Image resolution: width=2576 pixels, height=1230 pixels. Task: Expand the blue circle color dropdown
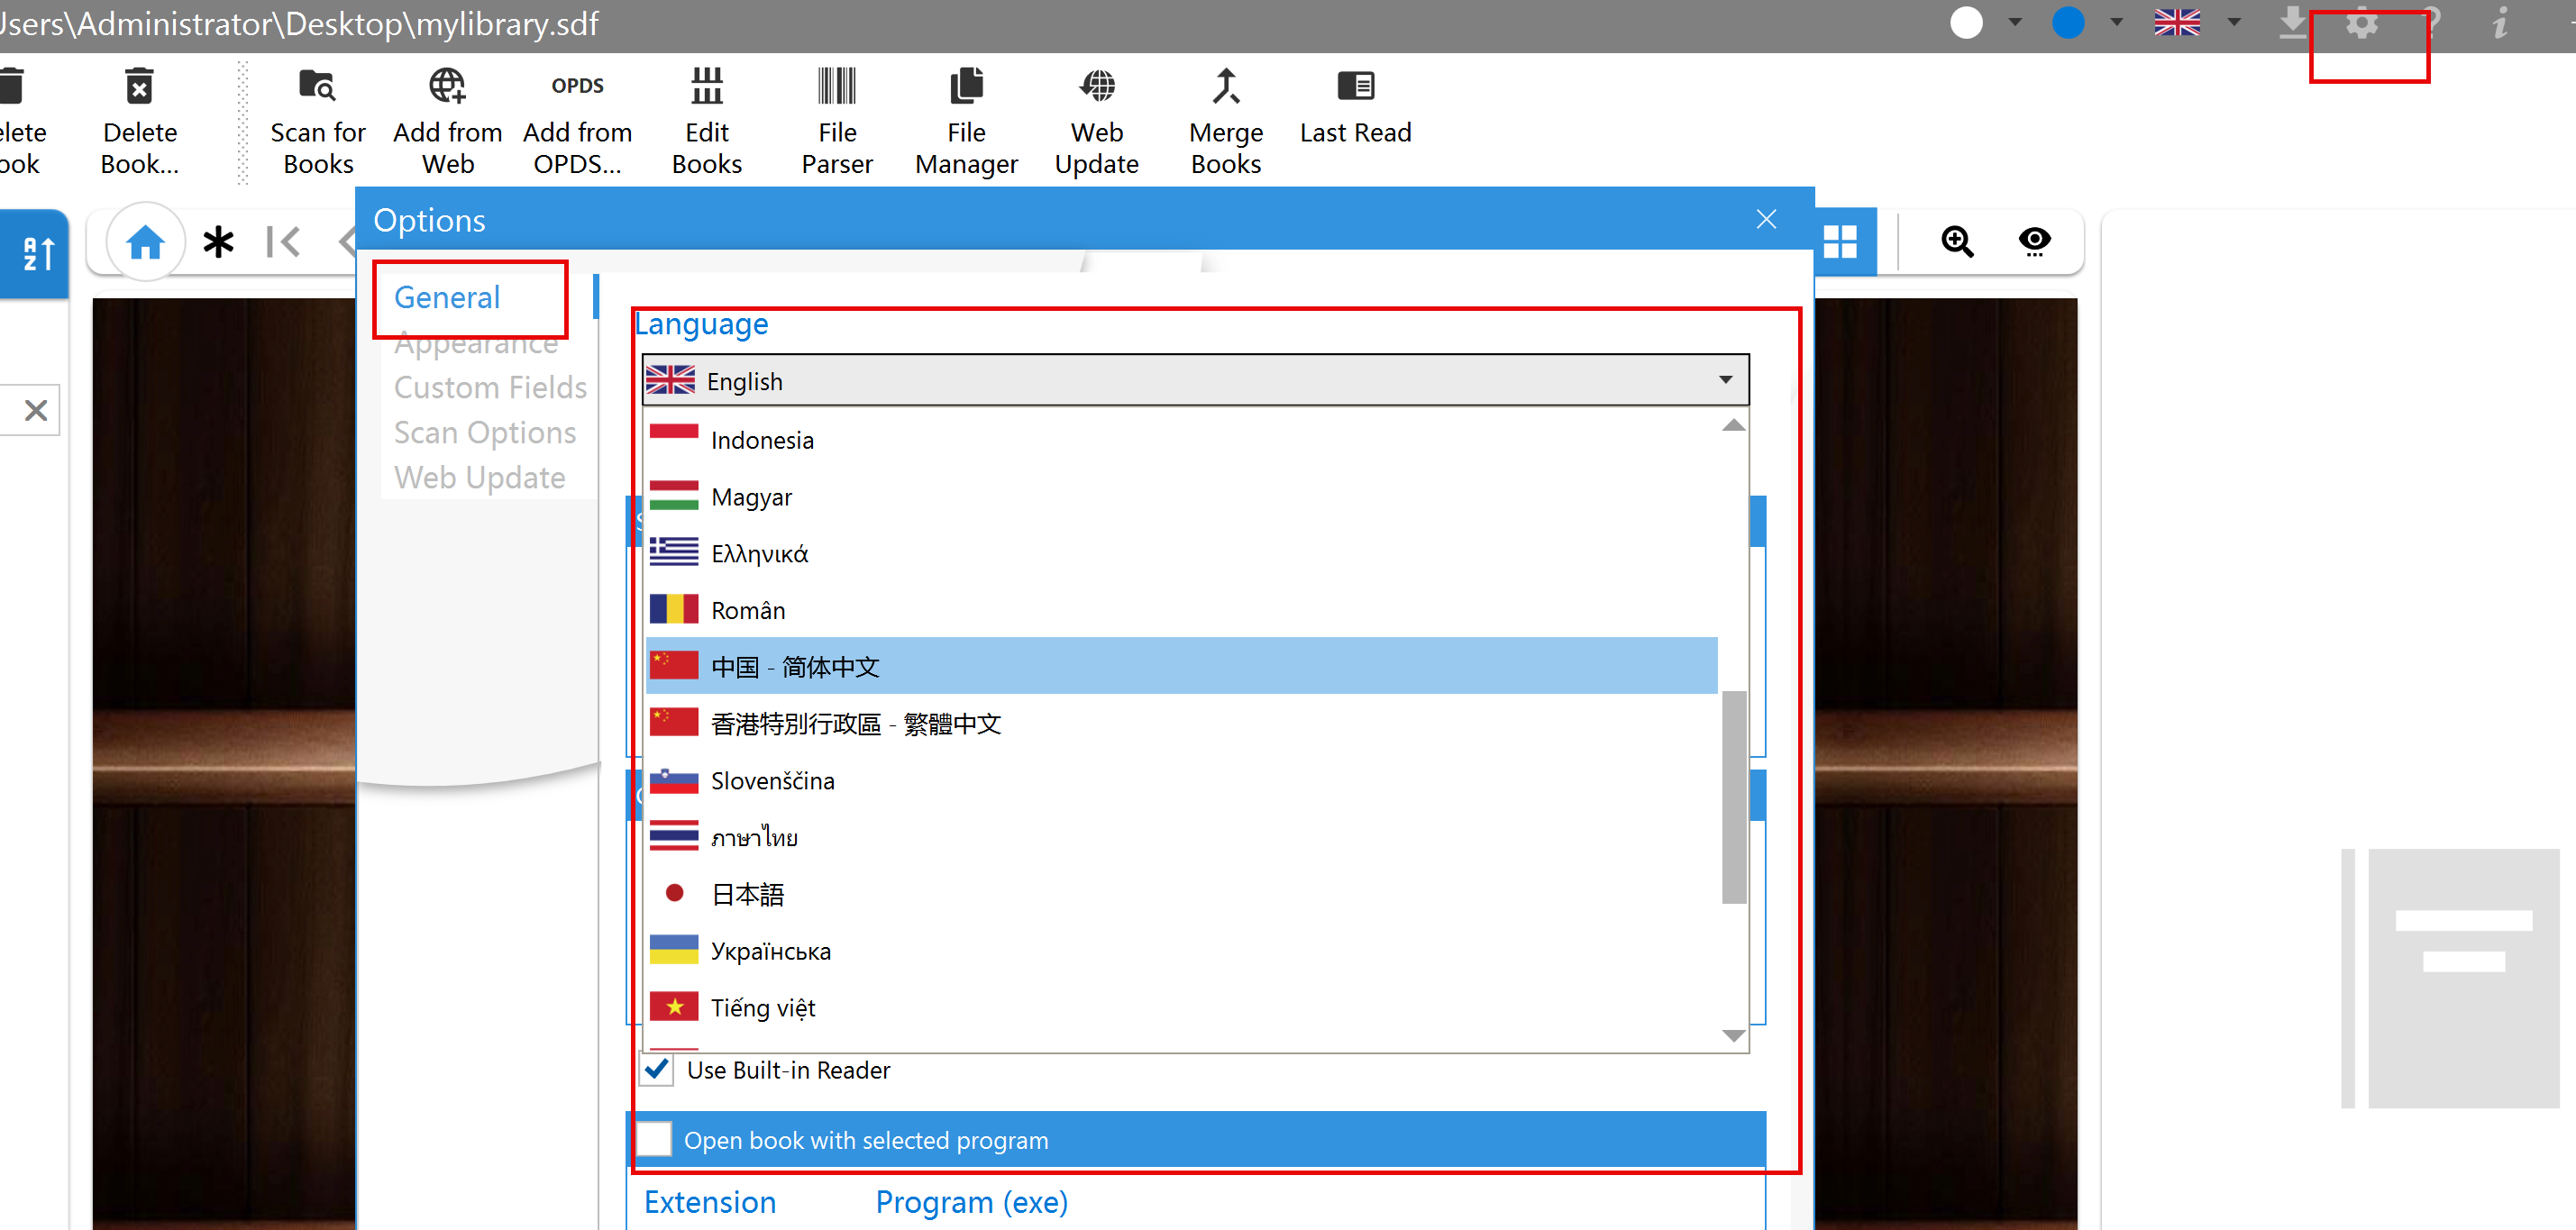click(x=2116, y=22)
